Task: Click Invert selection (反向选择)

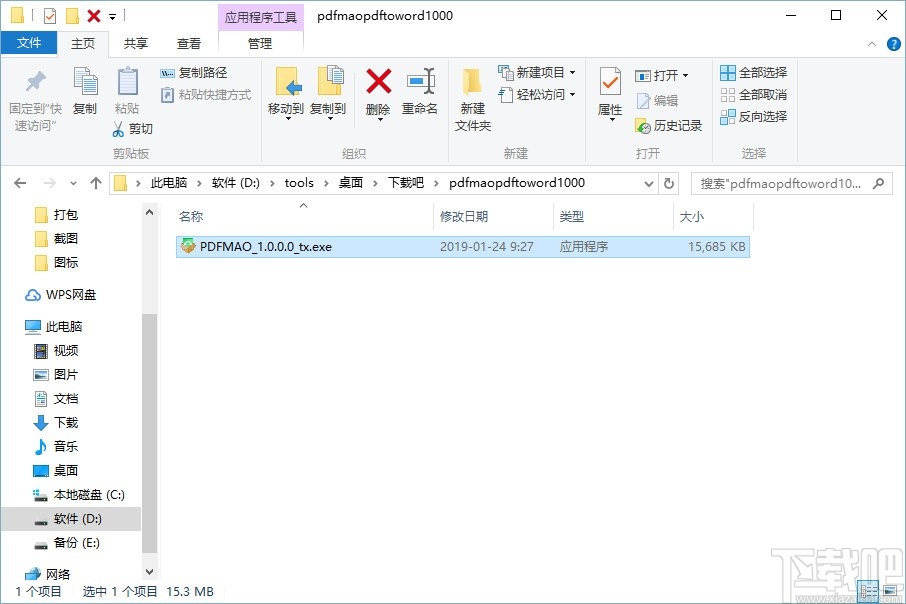Action: 753,117
